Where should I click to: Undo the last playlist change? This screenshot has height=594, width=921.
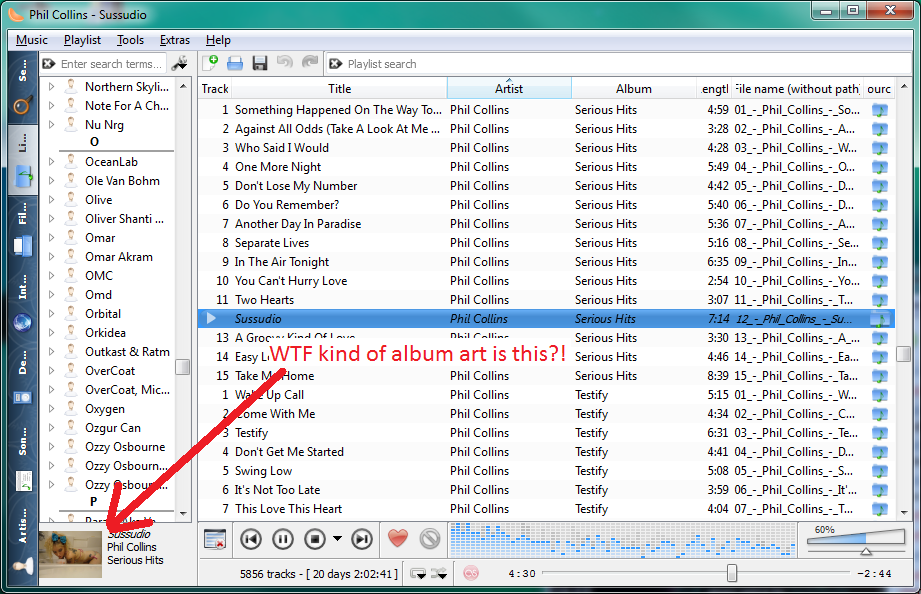(x=285, y=62)
